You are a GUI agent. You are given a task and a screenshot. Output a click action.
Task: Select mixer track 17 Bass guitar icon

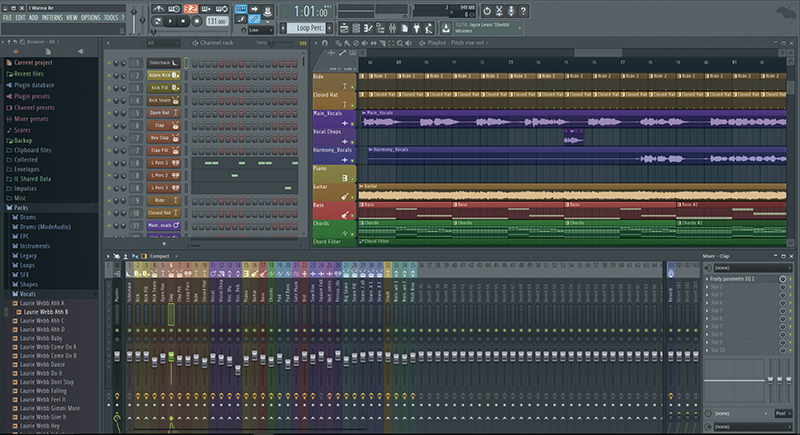262,274
